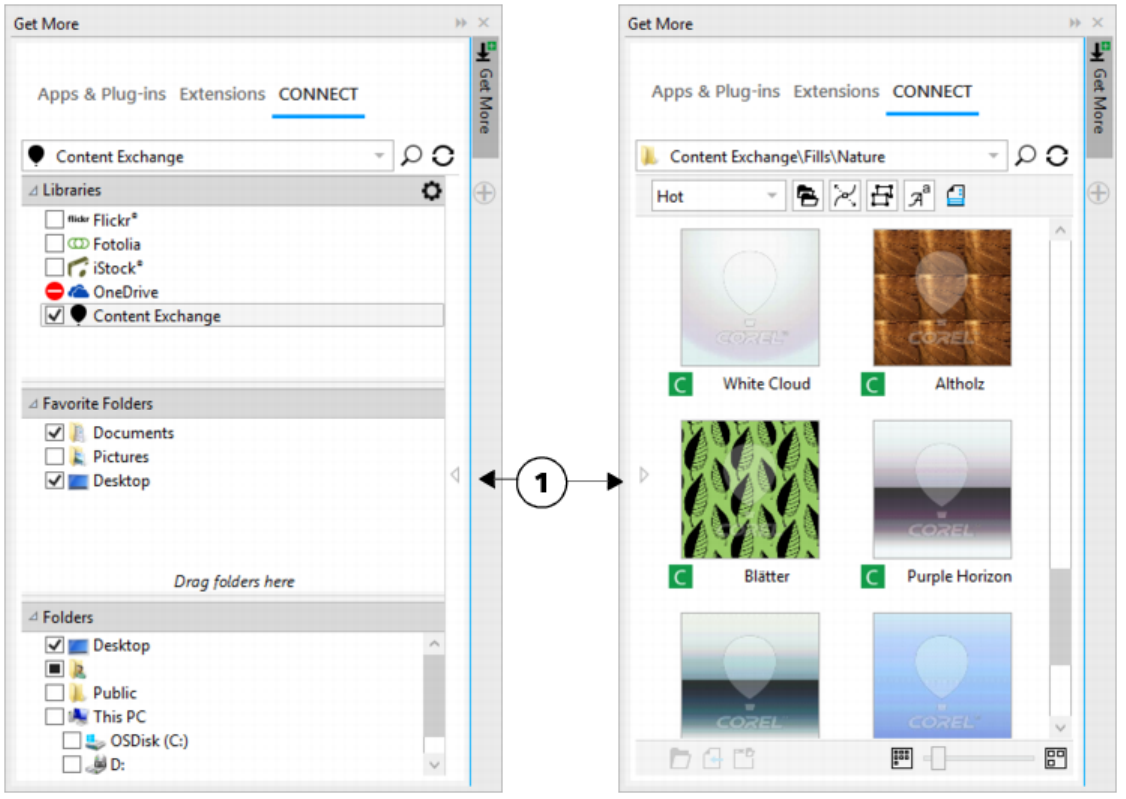Click results list vertical scrollbar thumb

[1060, 617]
